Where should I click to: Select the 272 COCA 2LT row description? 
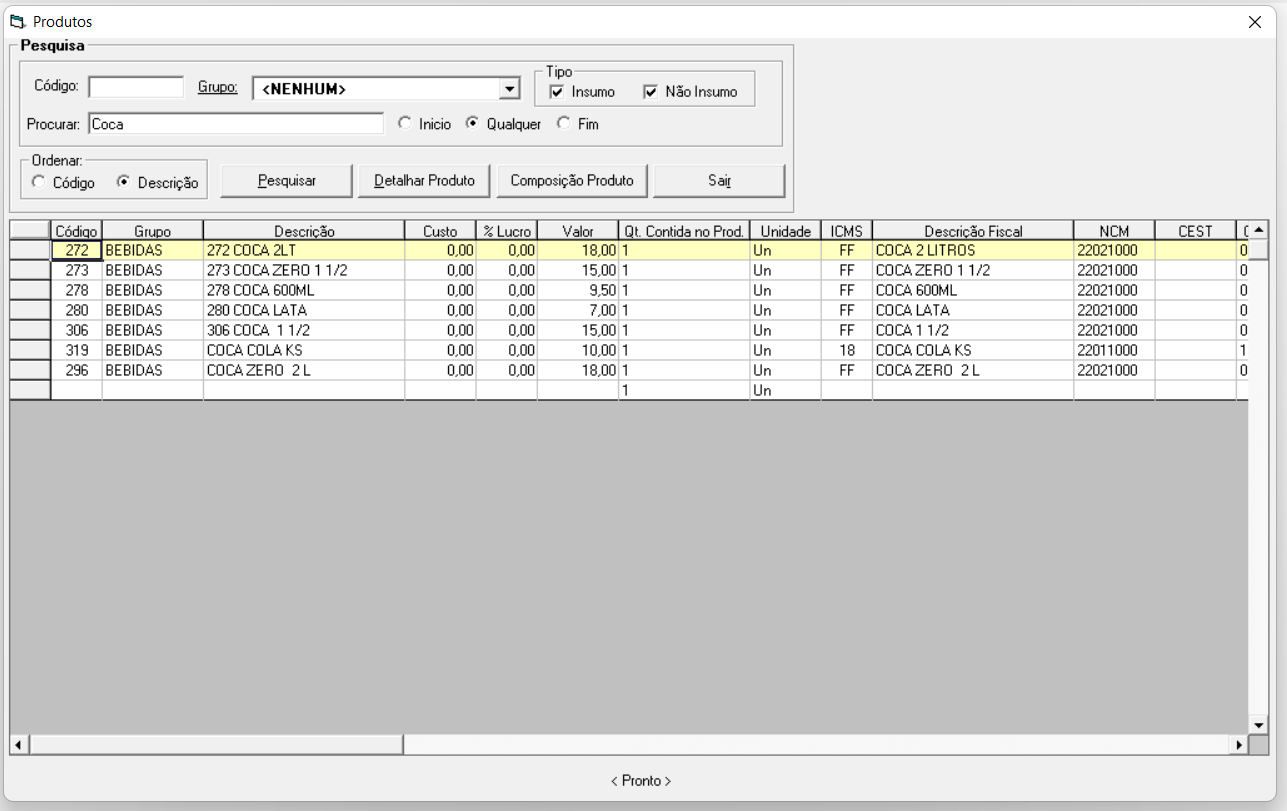click(304, 250)
